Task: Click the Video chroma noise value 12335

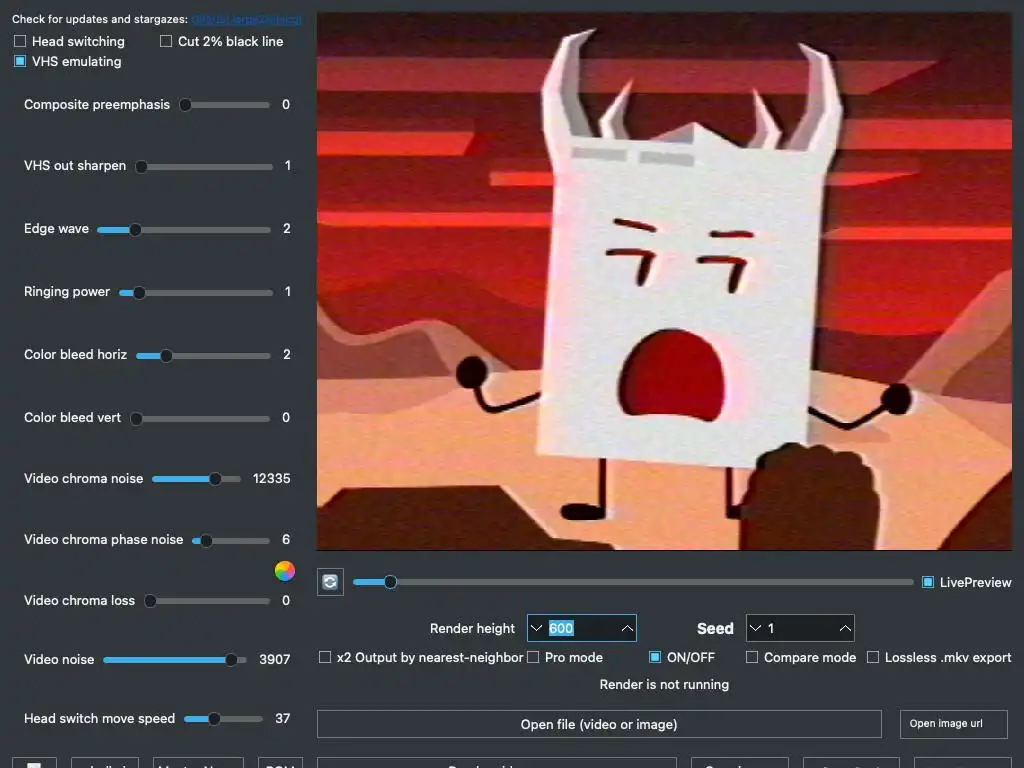Action: point(272,479)
